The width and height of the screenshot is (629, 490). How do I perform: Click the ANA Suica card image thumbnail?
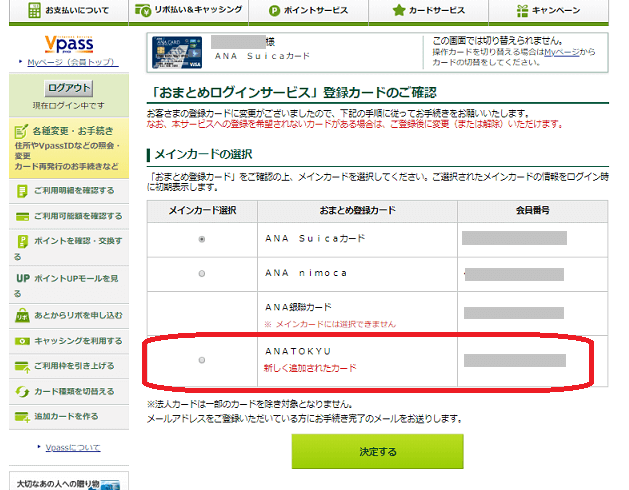pyautogui.click(x=177, y=53)
